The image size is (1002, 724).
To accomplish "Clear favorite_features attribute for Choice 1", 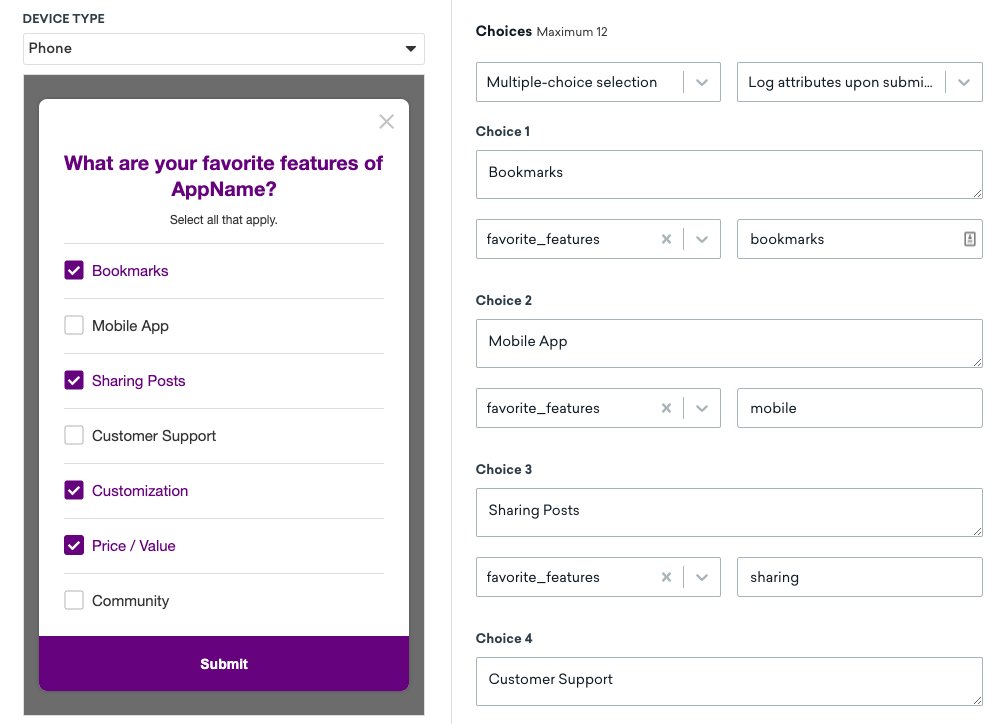I will tap(666, 240).
